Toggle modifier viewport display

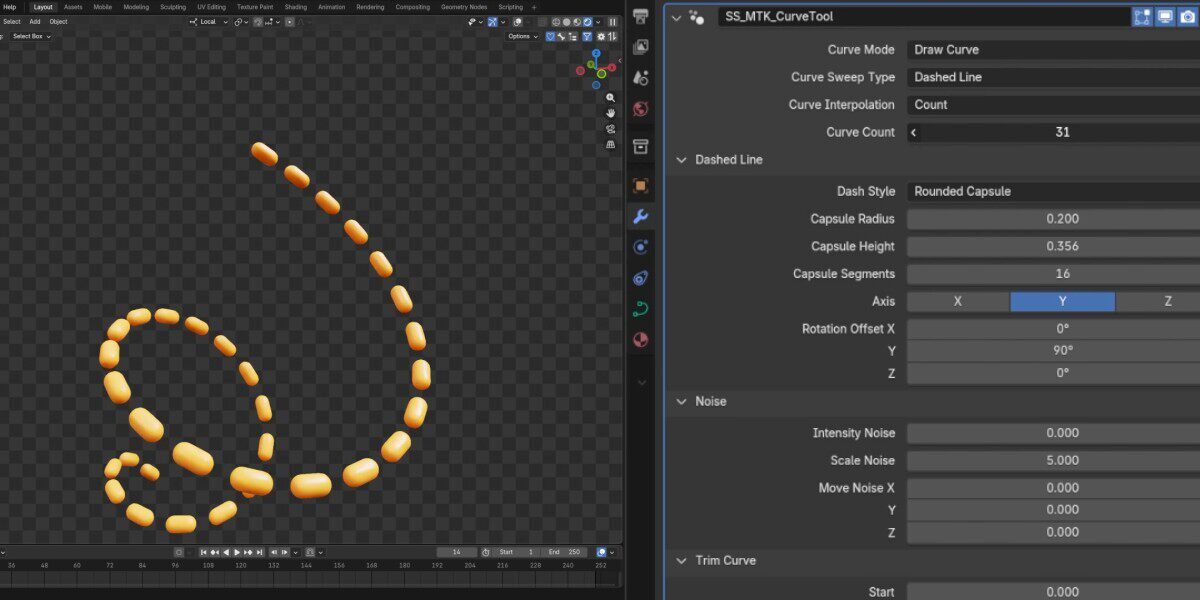[x=1165, y=17]
